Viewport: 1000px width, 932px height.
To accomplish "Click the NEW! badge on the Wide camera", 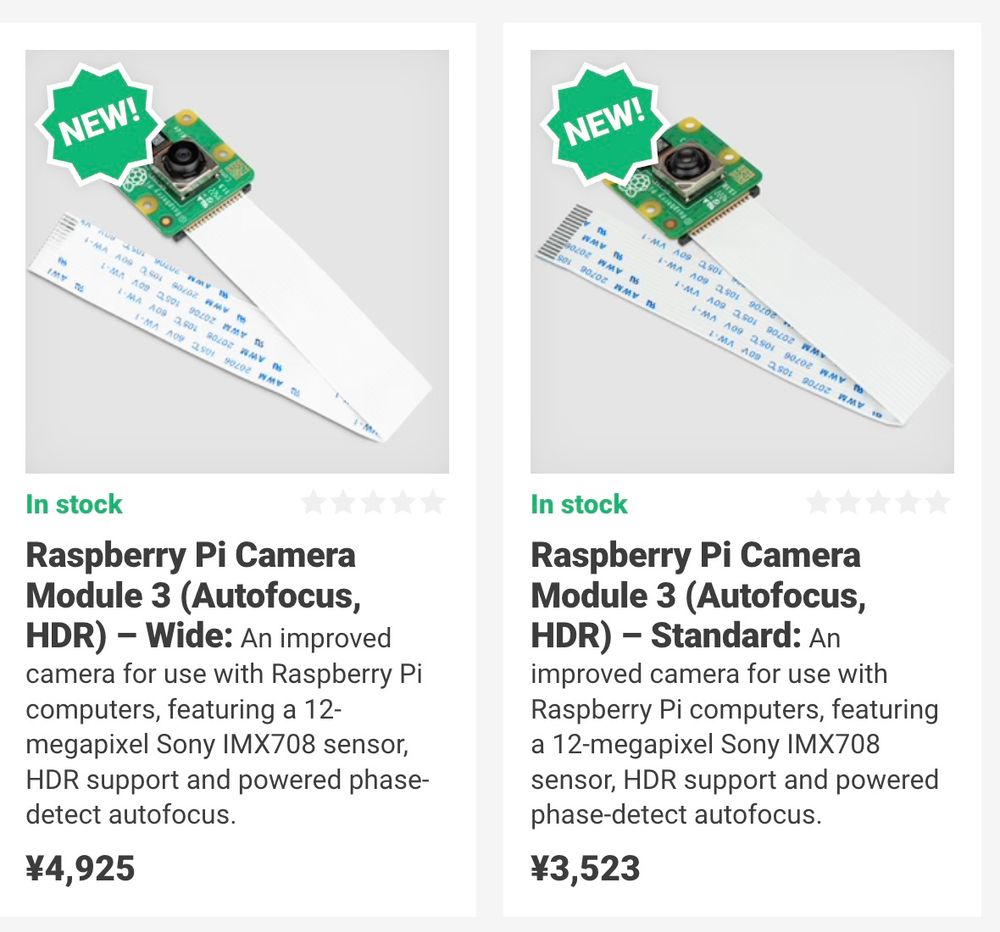I will [99, 123].
